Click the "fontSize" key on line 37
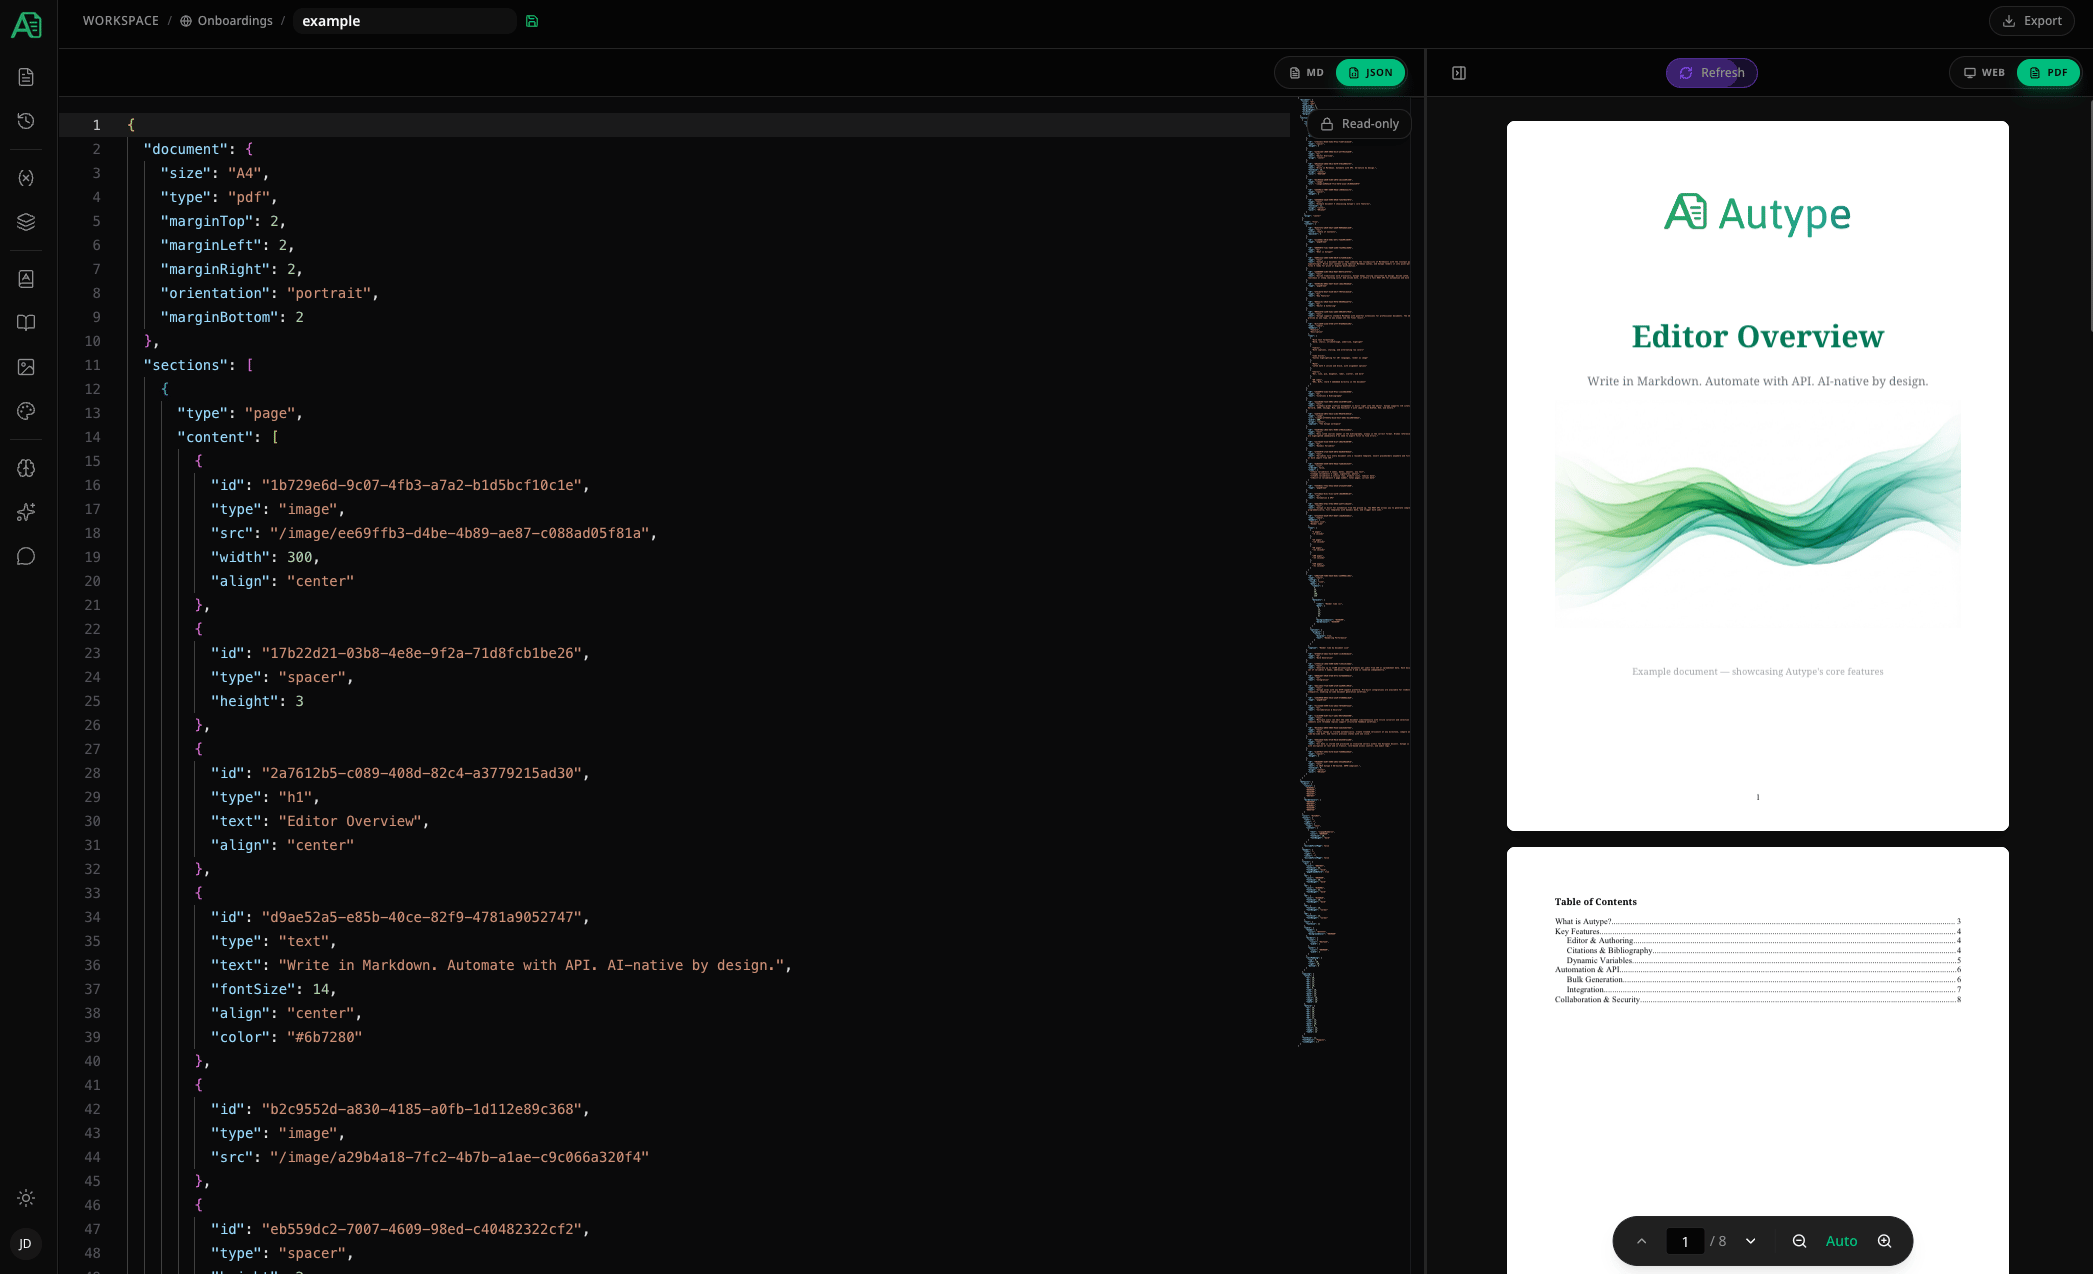 [253, 989]
